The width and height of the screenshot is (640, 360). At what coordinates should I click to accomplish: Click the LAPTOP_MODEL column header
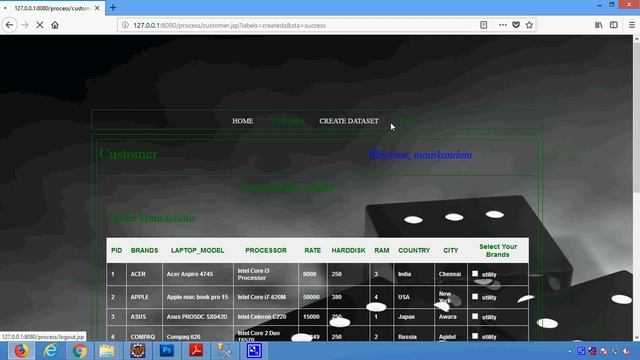coord(198,250)
